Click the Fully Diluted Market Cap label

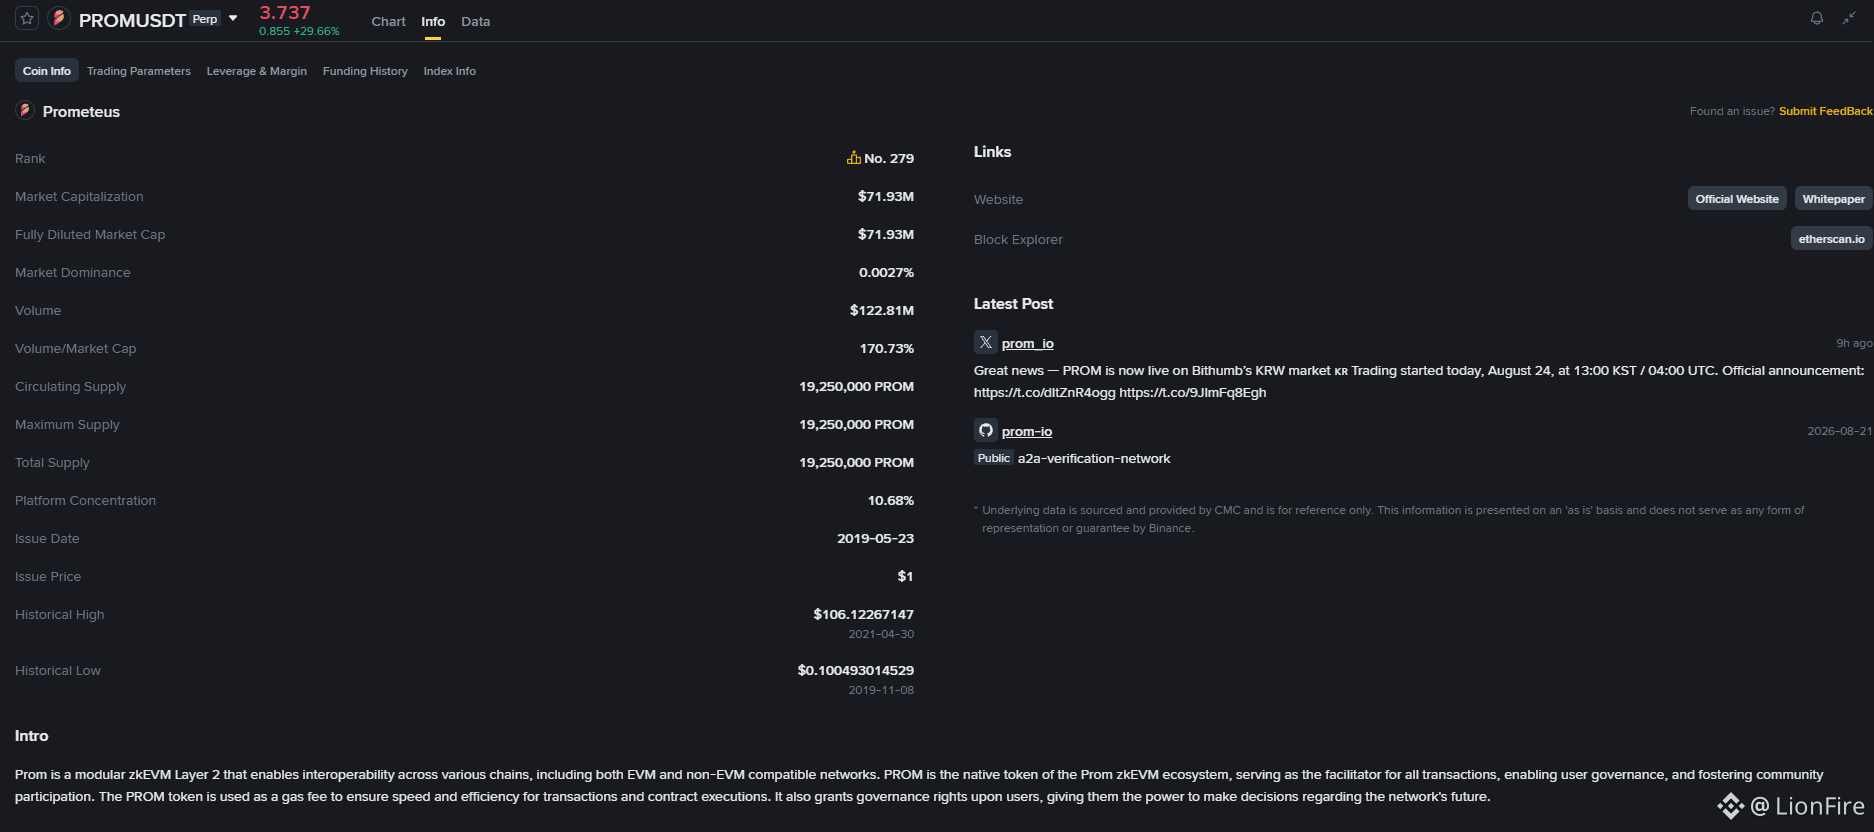(x=90, y=234)
